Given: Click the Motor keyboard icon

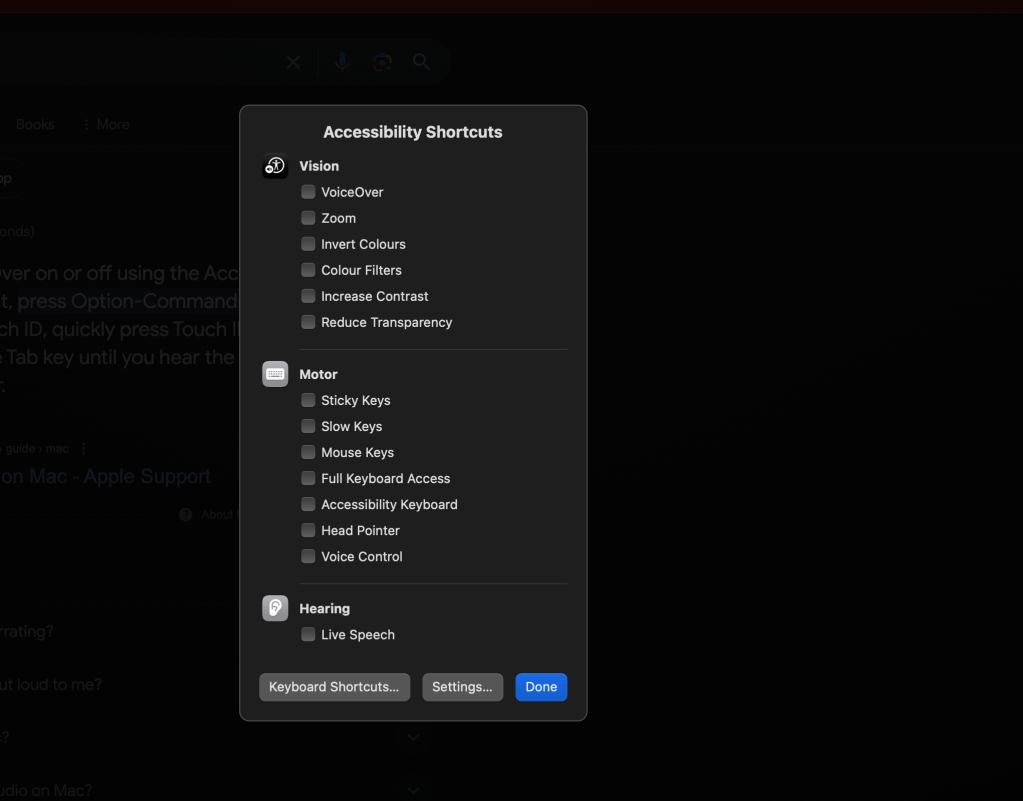Looking at the screenshot, I should pyautogui.click(x=275, y=374).
